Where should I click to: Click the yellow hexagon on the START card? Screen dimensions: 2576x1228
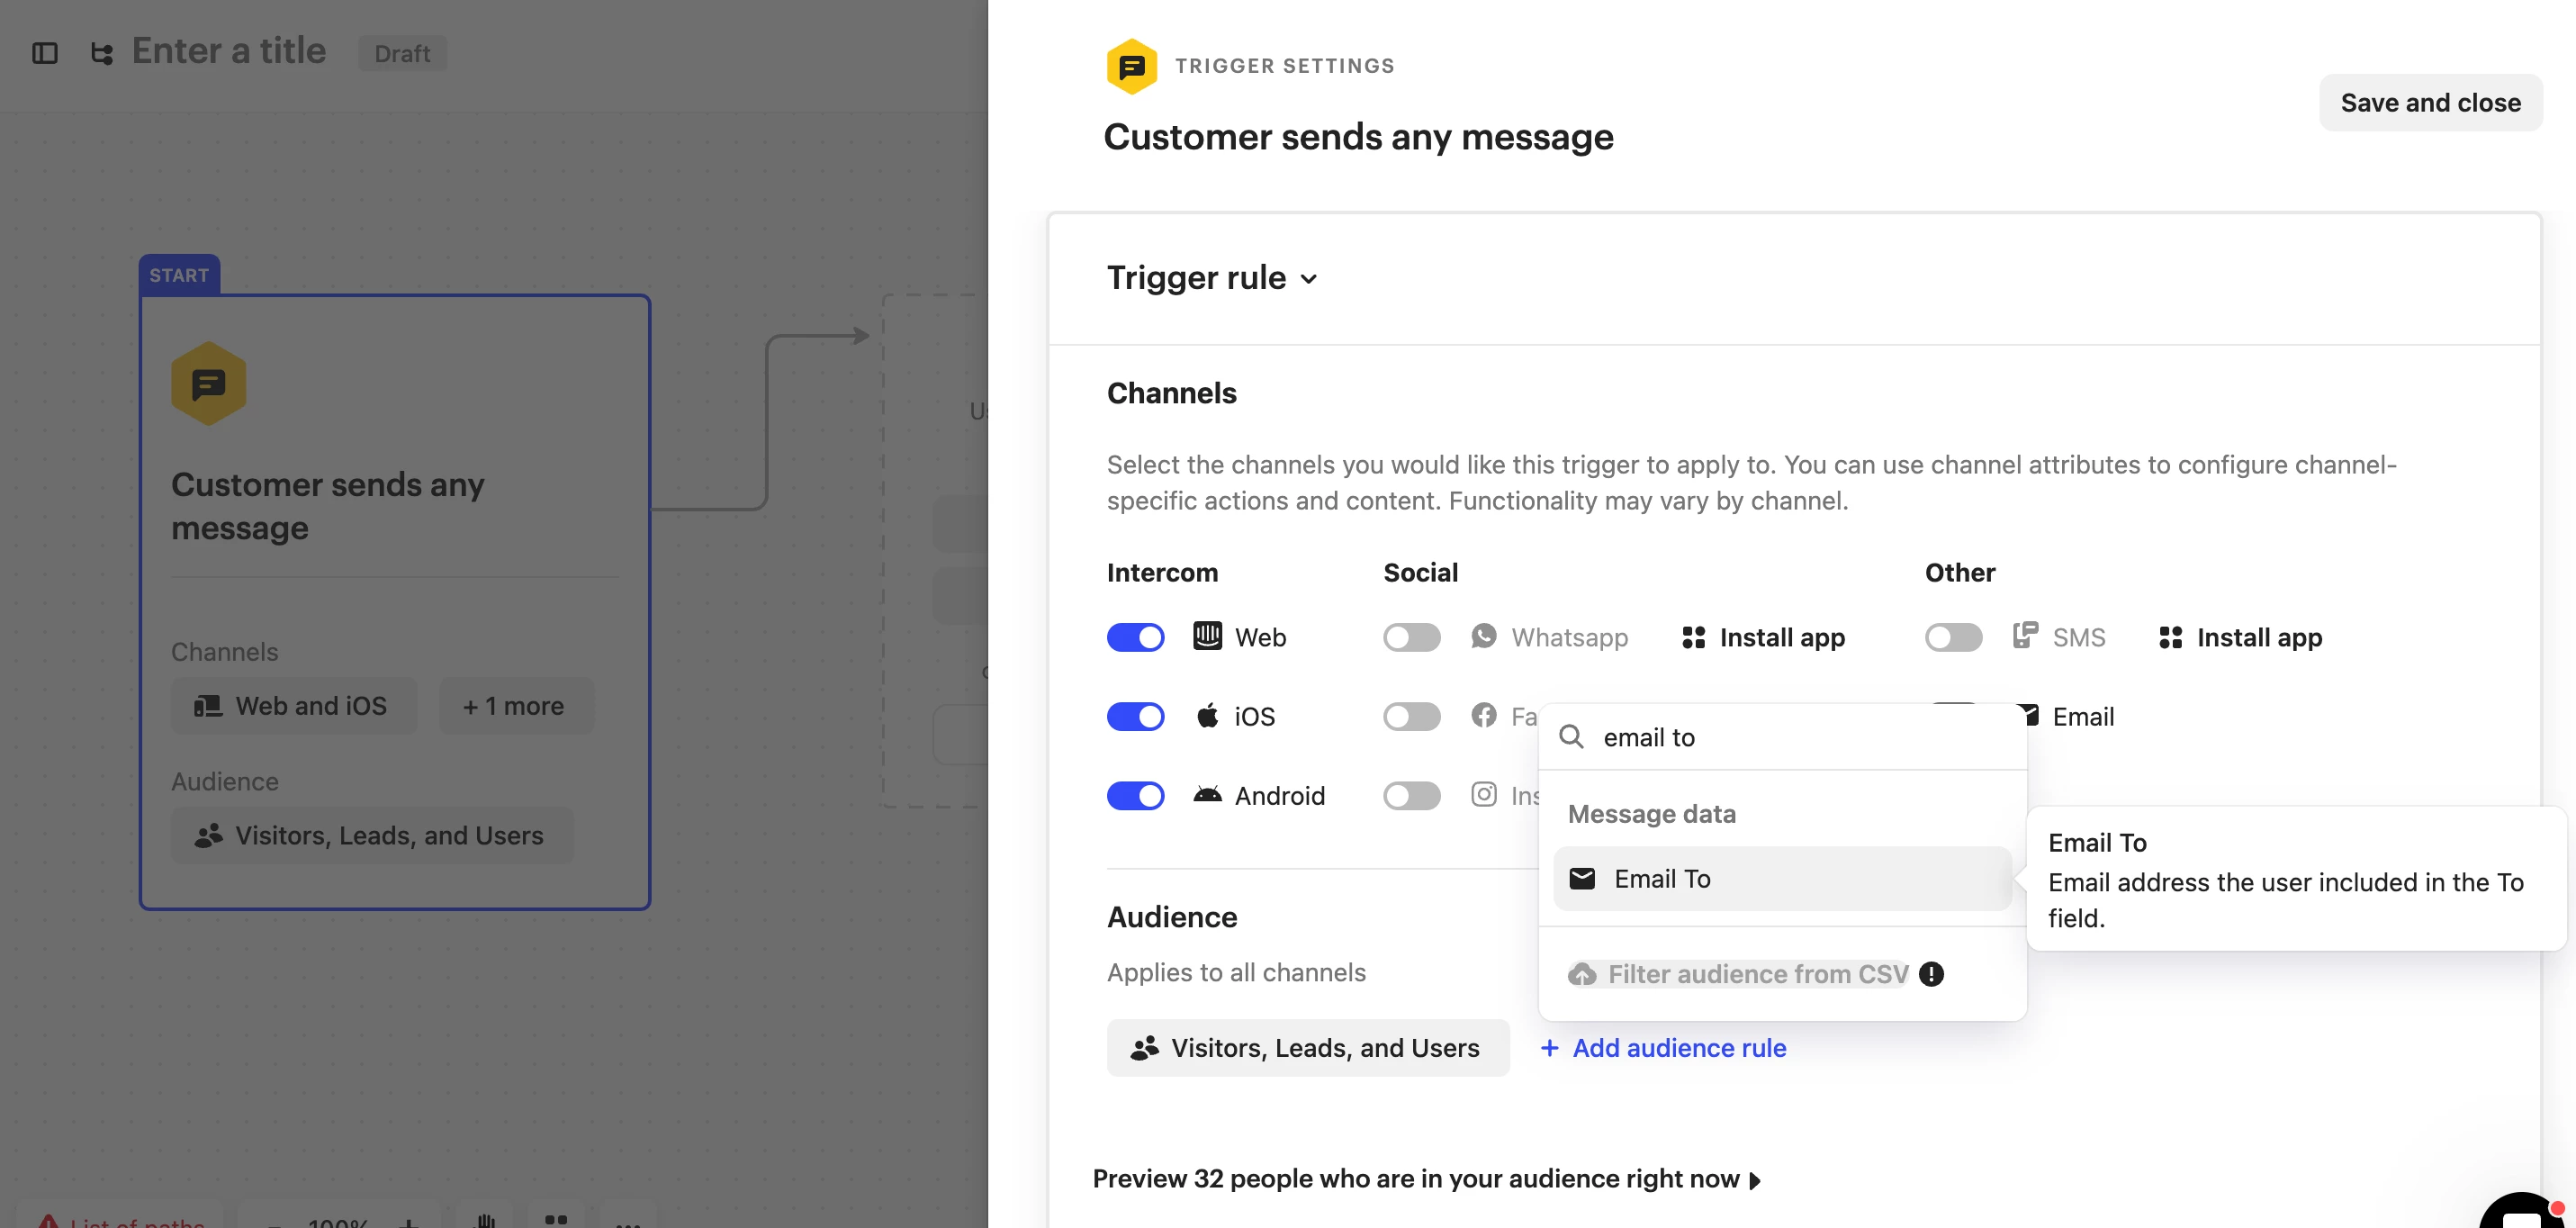(208, 384)
